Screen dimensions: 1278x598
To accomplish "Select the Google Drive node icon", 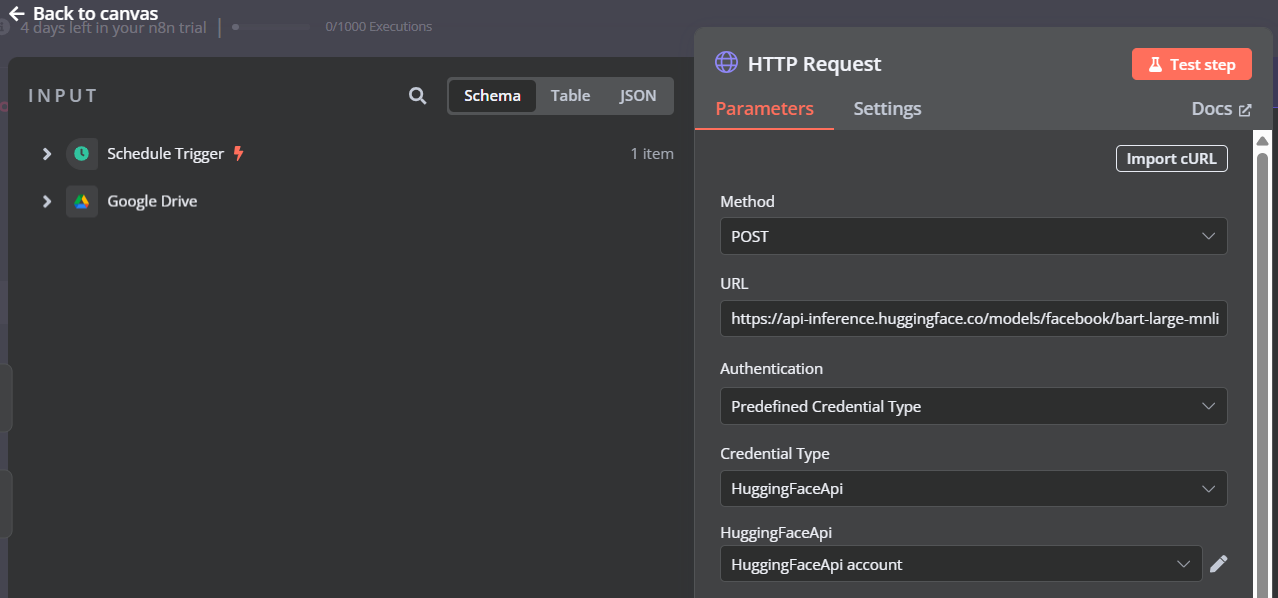I will tap(83, 200).
